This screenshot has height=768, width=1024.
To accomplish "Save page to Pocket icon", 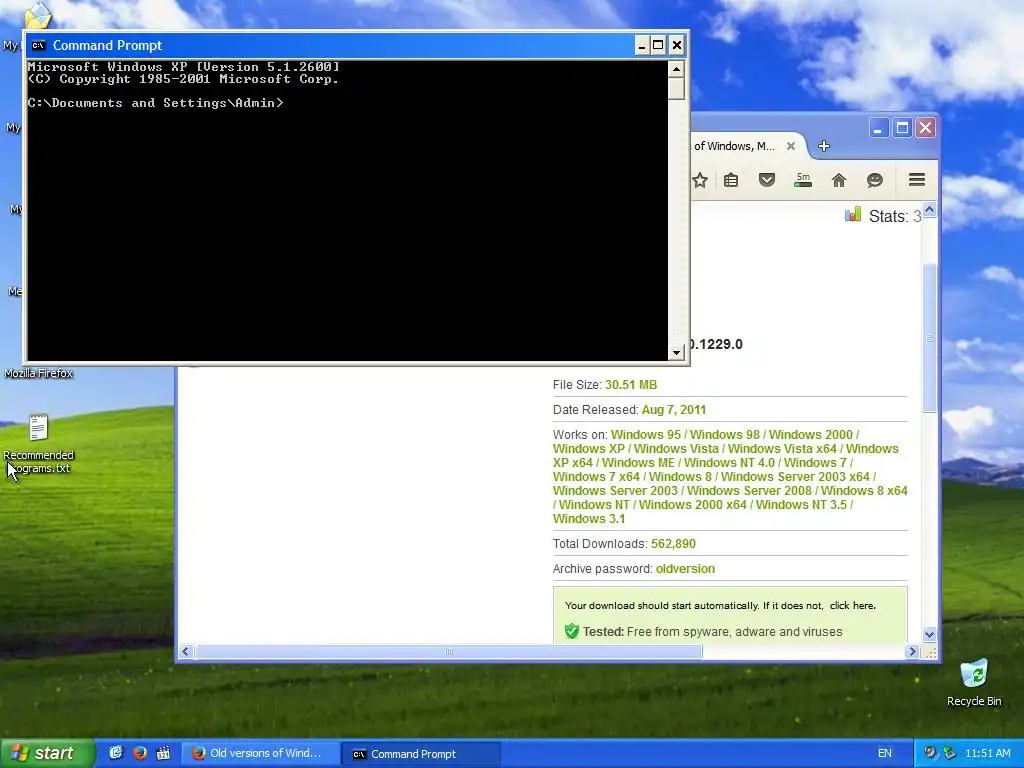I will [x=767, y=180].
